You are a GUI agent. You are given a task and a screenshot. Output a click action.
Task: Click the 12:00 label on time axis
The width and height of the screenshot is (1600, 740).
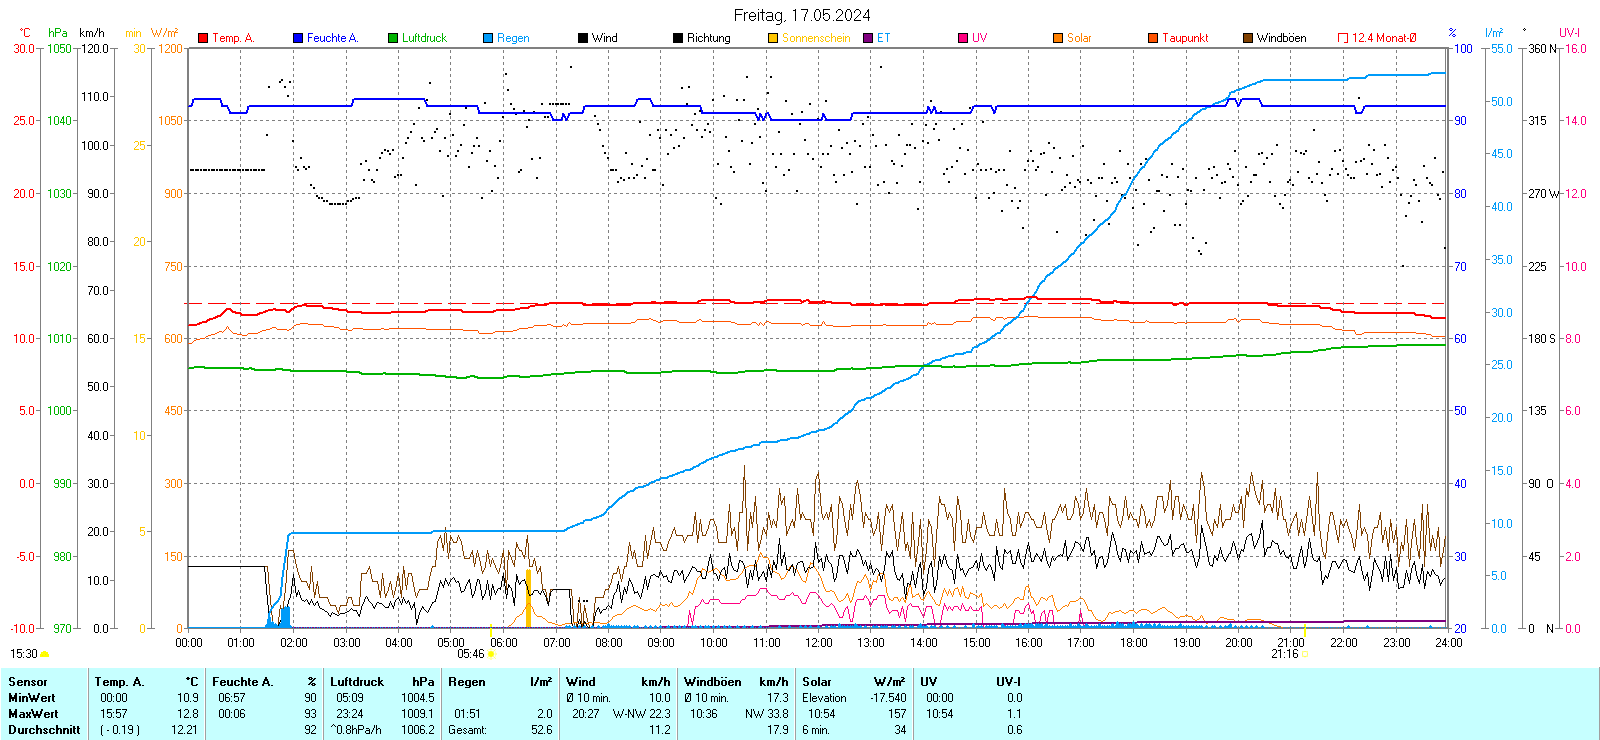pyautogui.click(x=818, y=643)
